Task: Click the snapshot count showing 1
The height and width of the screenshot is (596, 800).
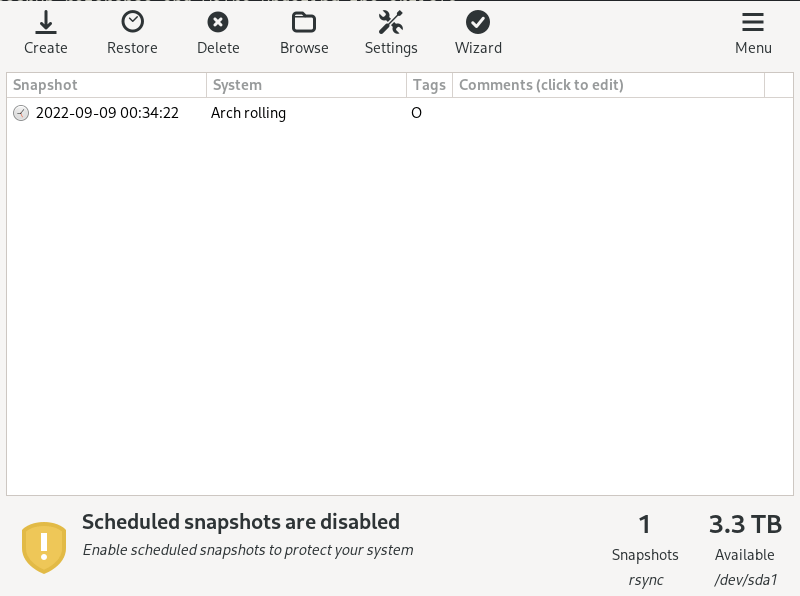Action: [645, 524]
